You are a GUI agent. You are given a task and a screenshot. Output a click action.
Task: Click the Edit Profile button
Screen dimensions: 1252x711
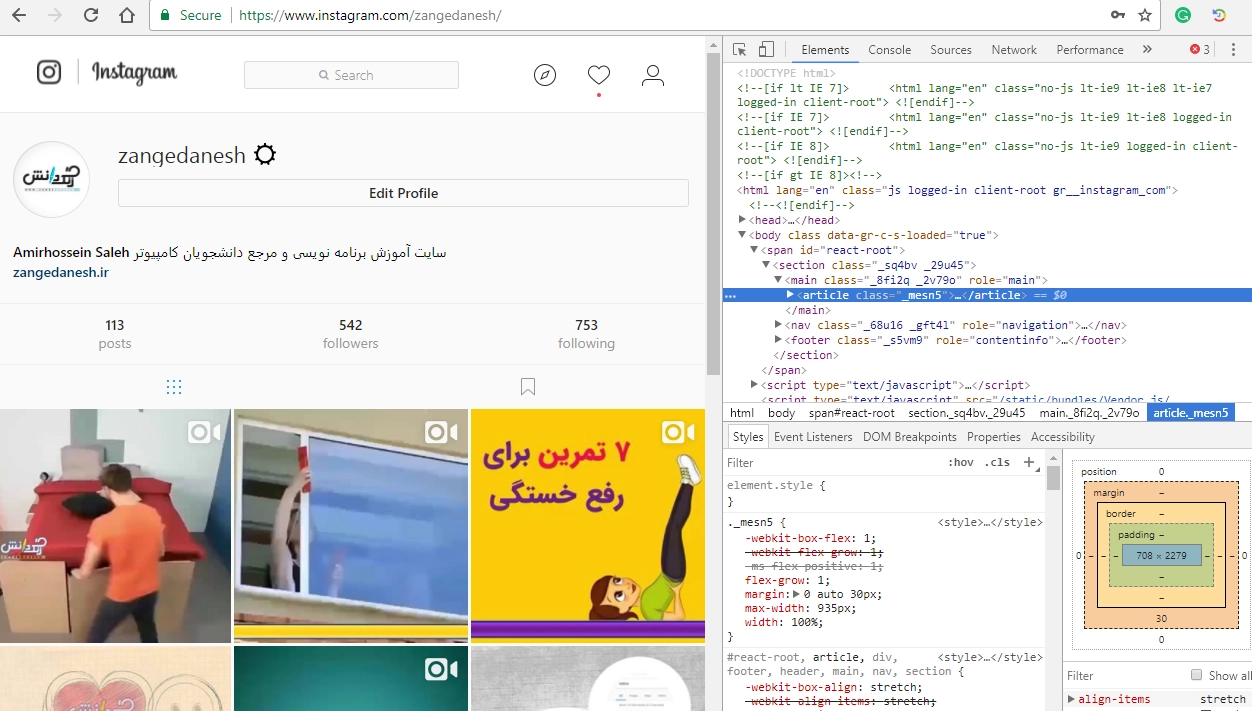403,193
